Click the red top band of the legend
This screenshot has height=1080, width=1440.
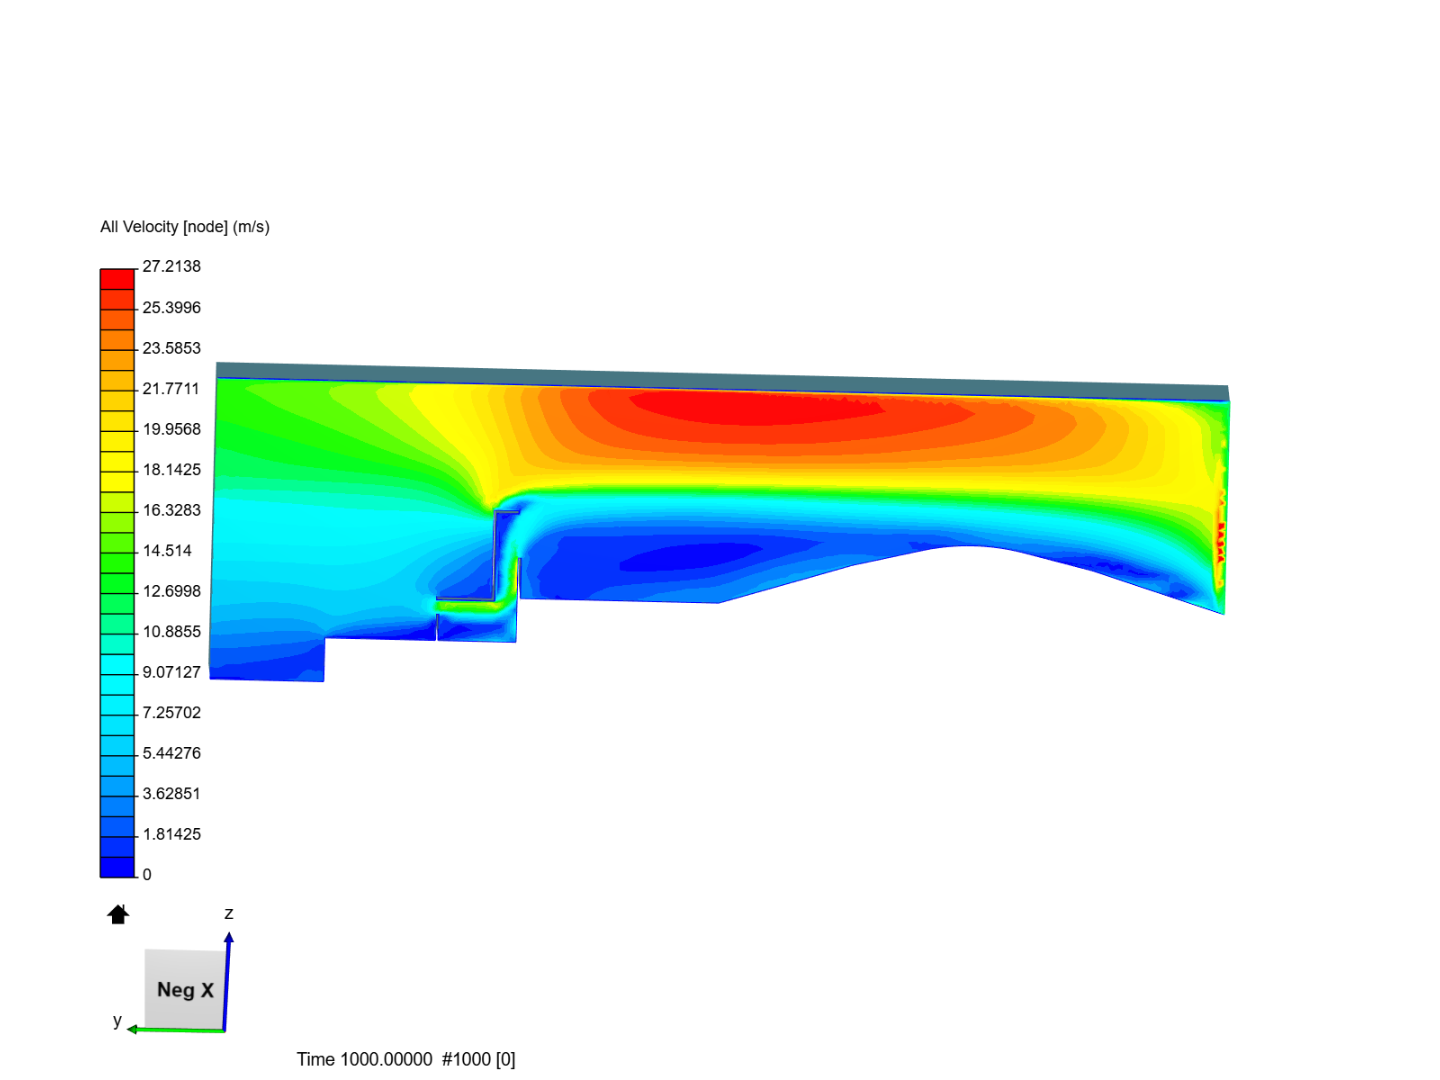(117, 279)
